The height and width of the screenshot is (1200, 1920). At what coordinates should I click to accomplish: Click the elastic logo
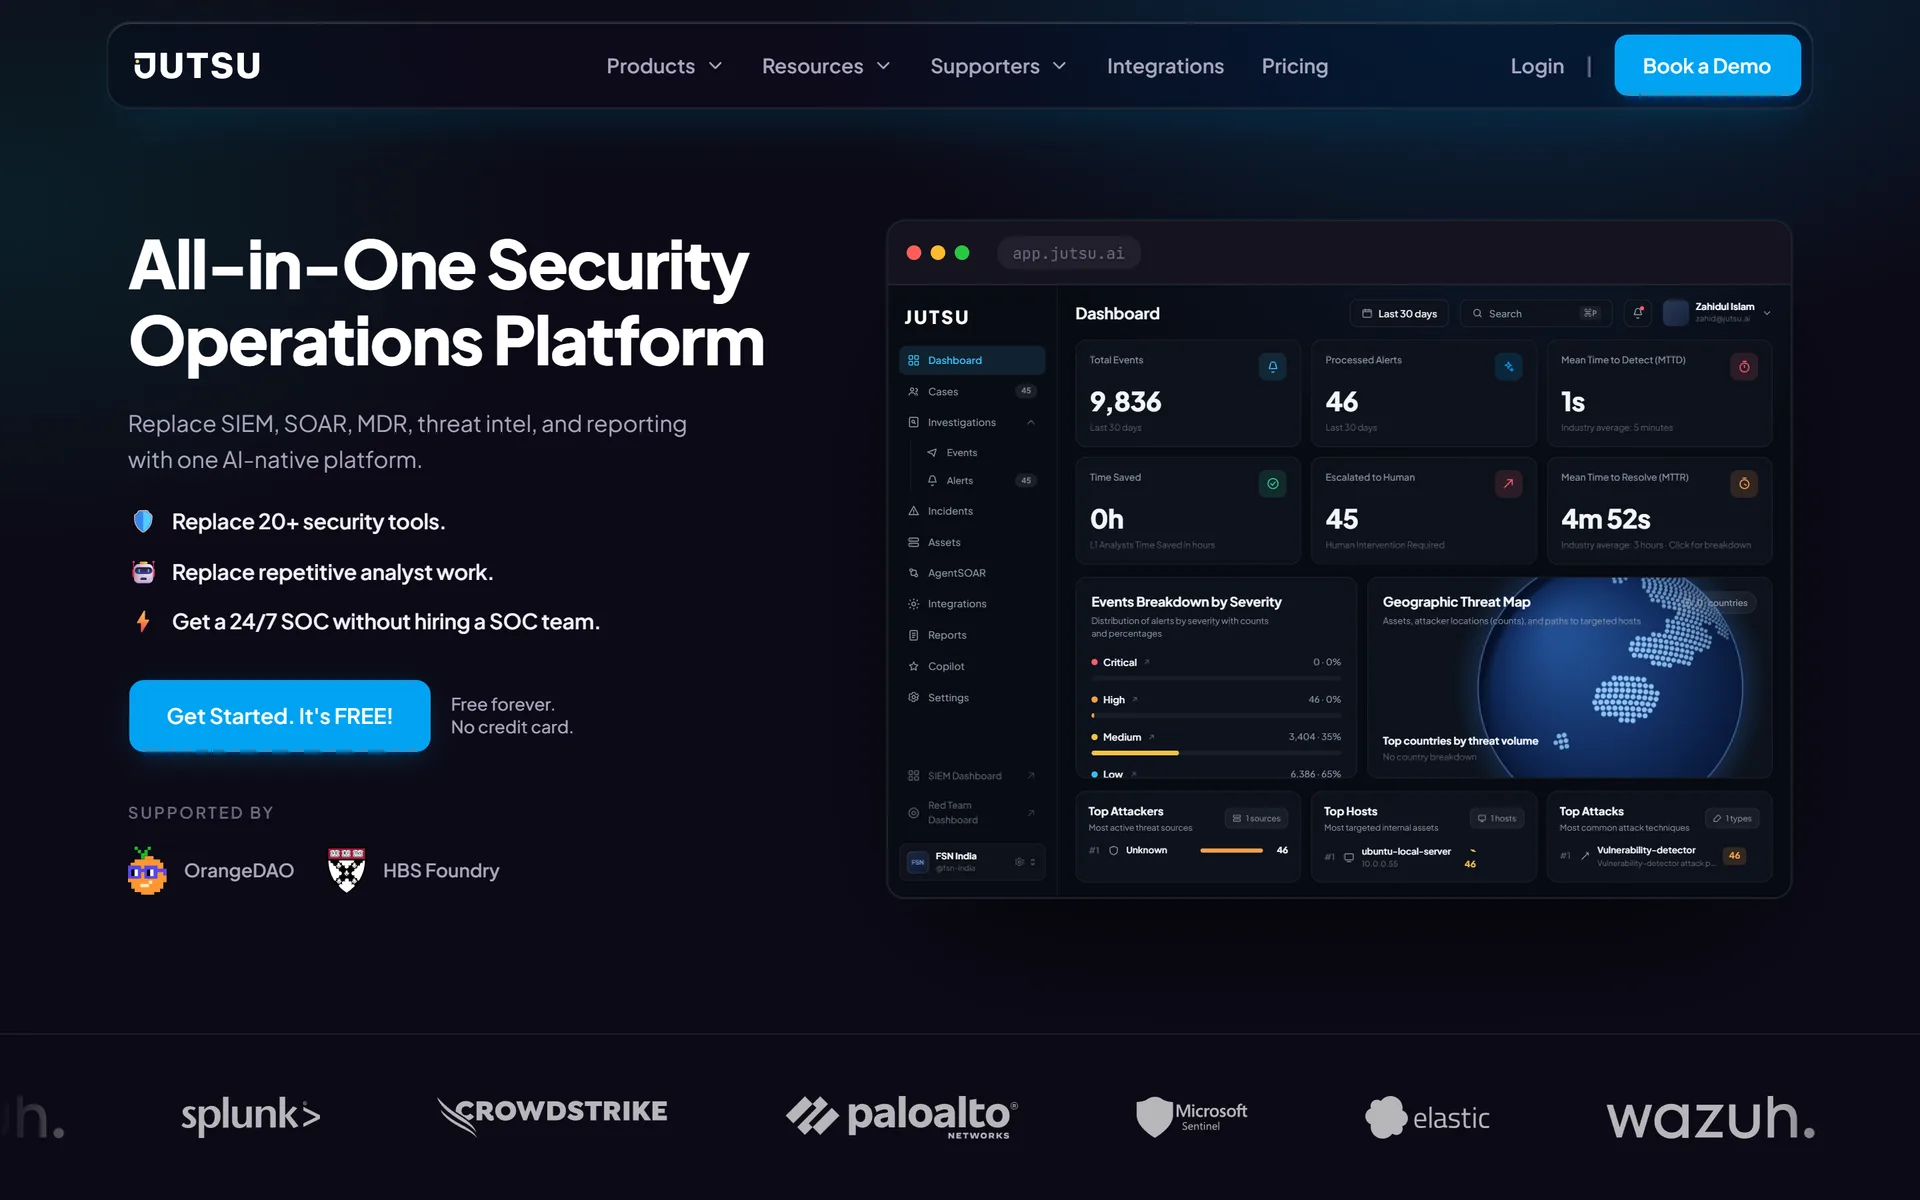point(1428,1117)
